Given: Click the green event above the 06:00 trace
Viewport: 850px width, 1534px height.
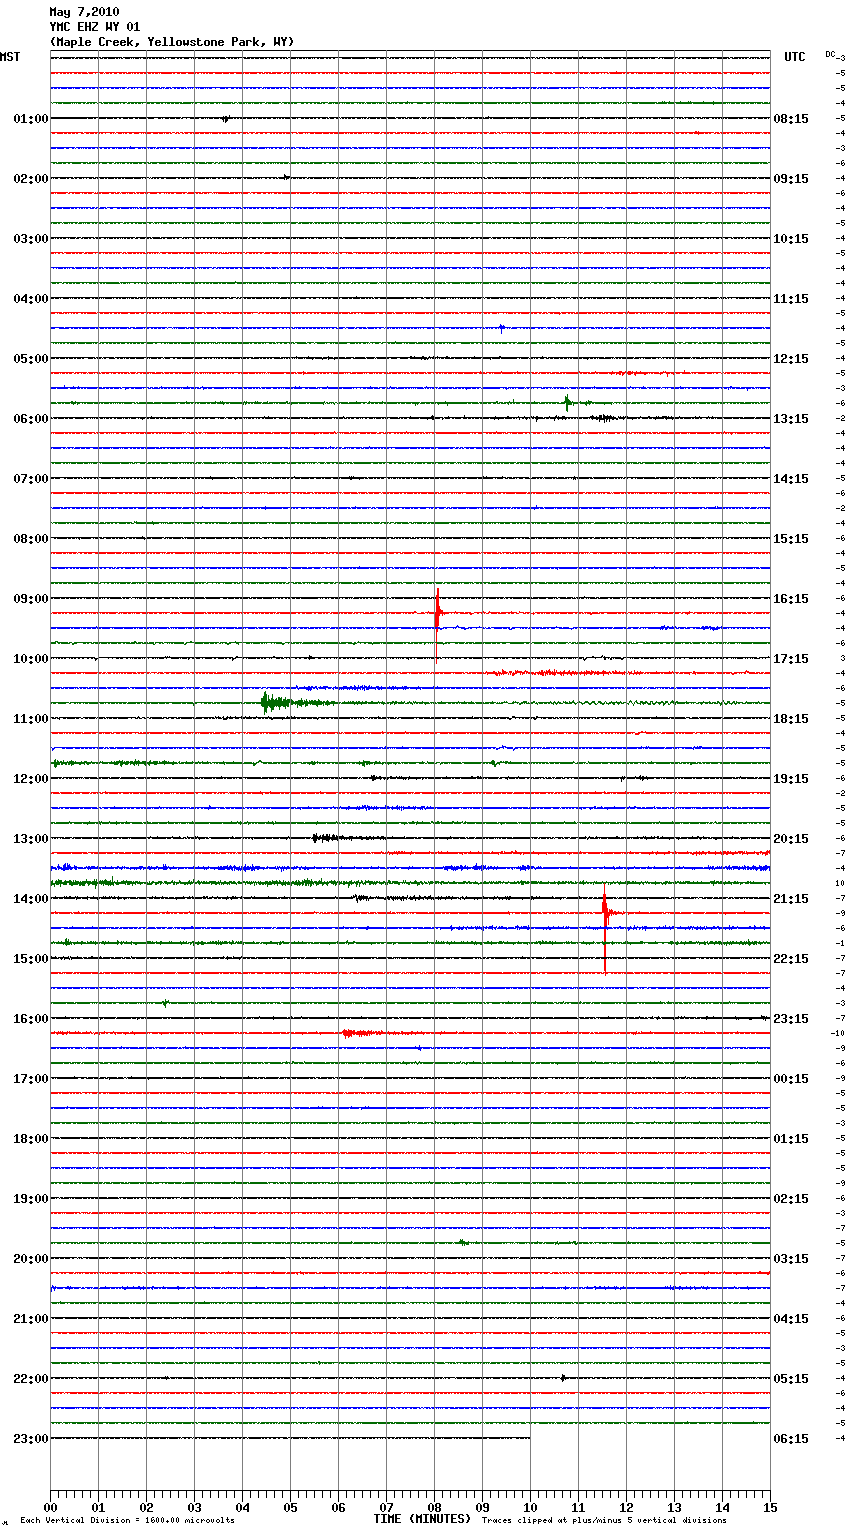Looking at the screenshot, I should tap(568, 403).
